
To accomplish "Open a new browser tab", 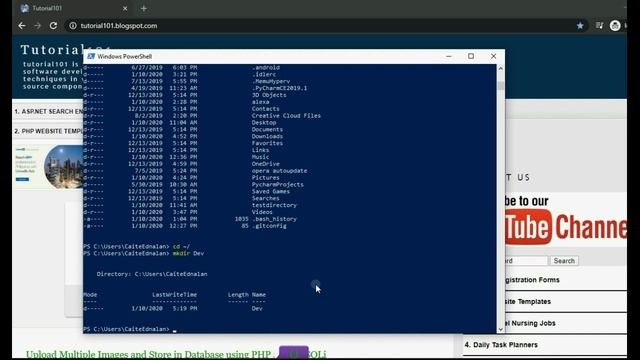I will tap(144, 8).
